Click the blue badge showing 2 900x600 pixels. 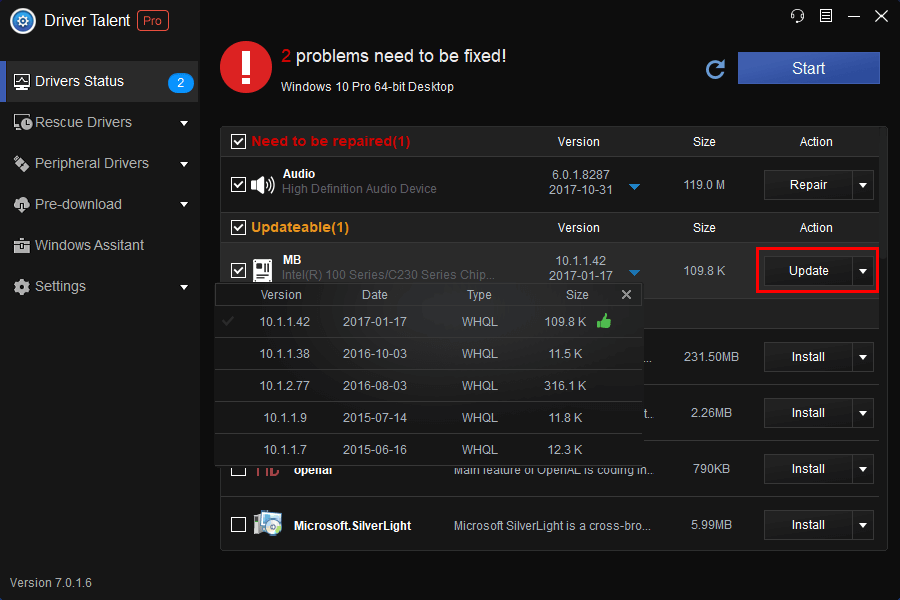(x=180, y=82)
